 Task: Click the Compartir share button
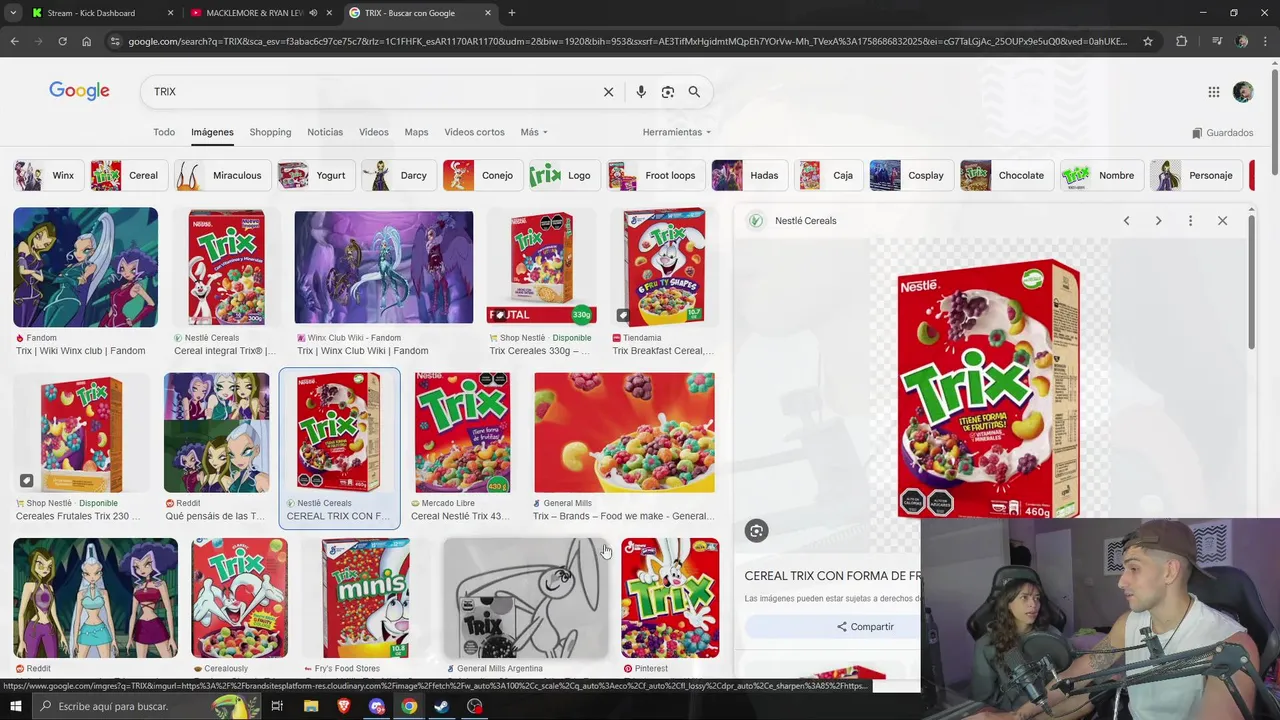(x=865, y=627)
